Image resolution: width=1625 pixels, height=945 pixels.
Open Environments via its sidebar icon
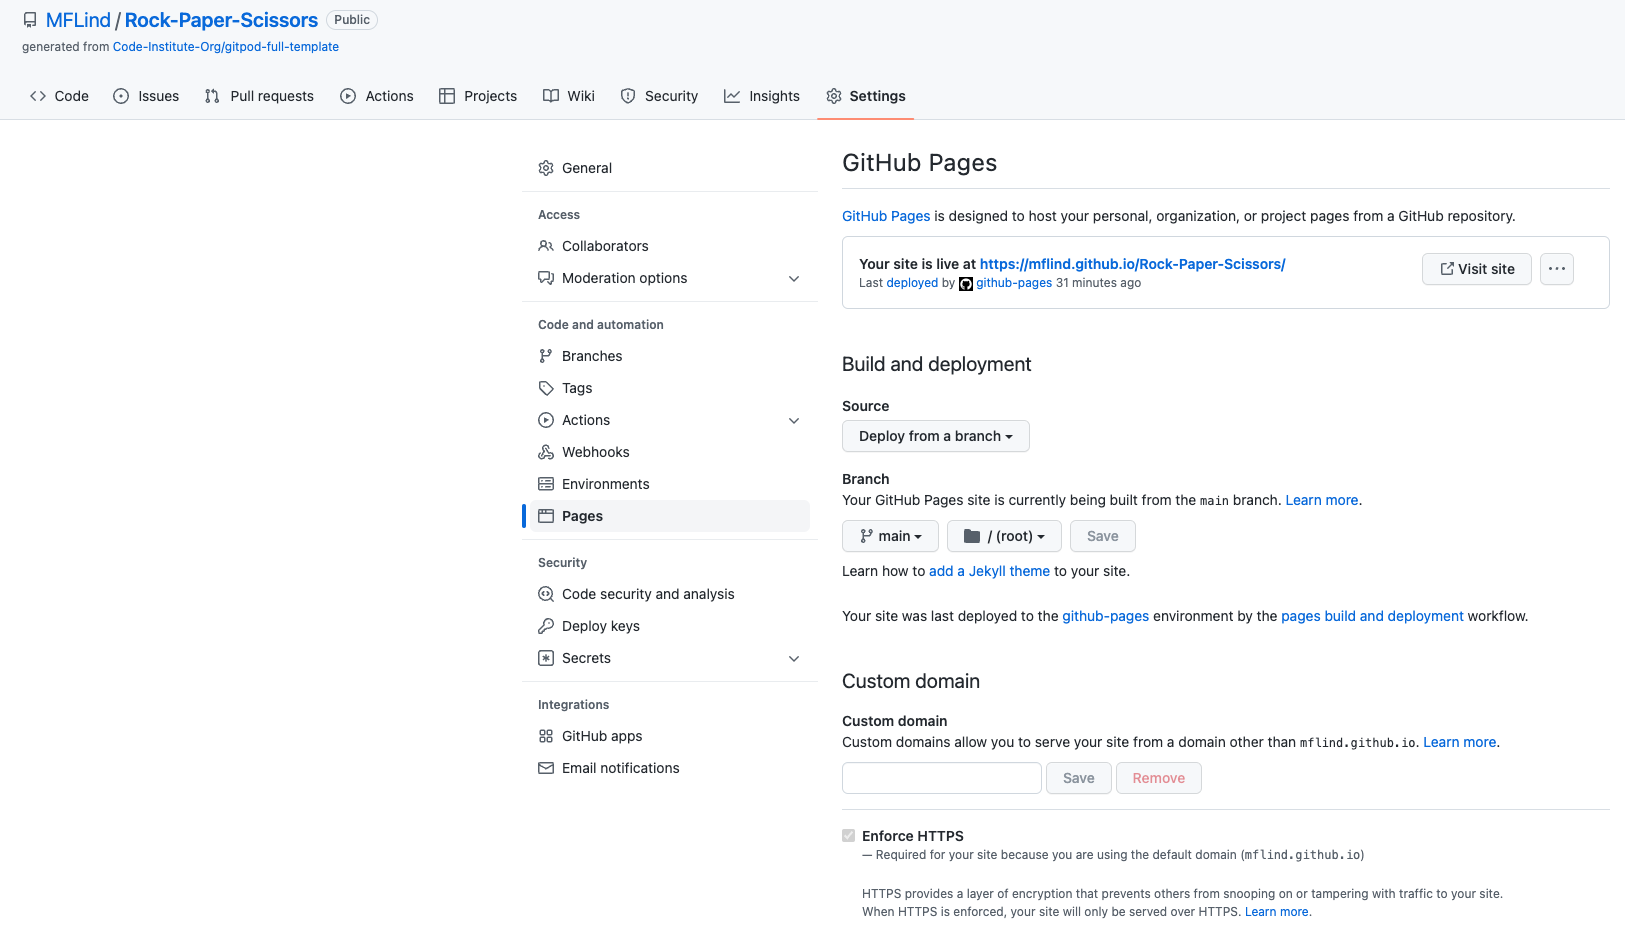546,484
